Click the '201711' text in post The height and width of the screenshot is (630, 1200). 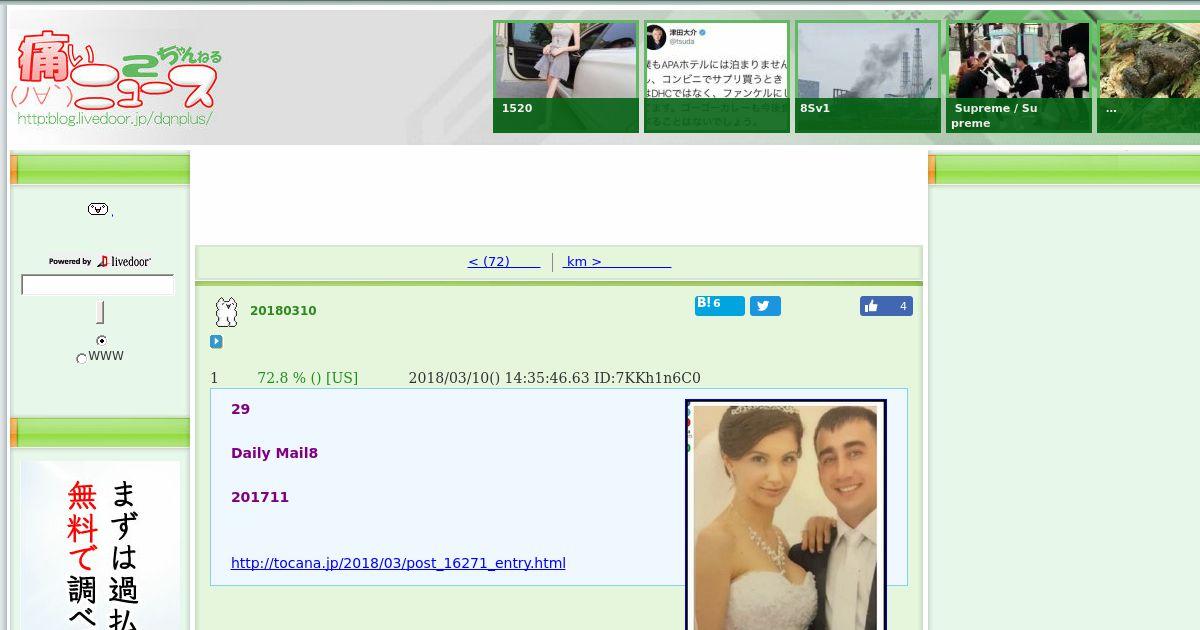click(260, 497)
